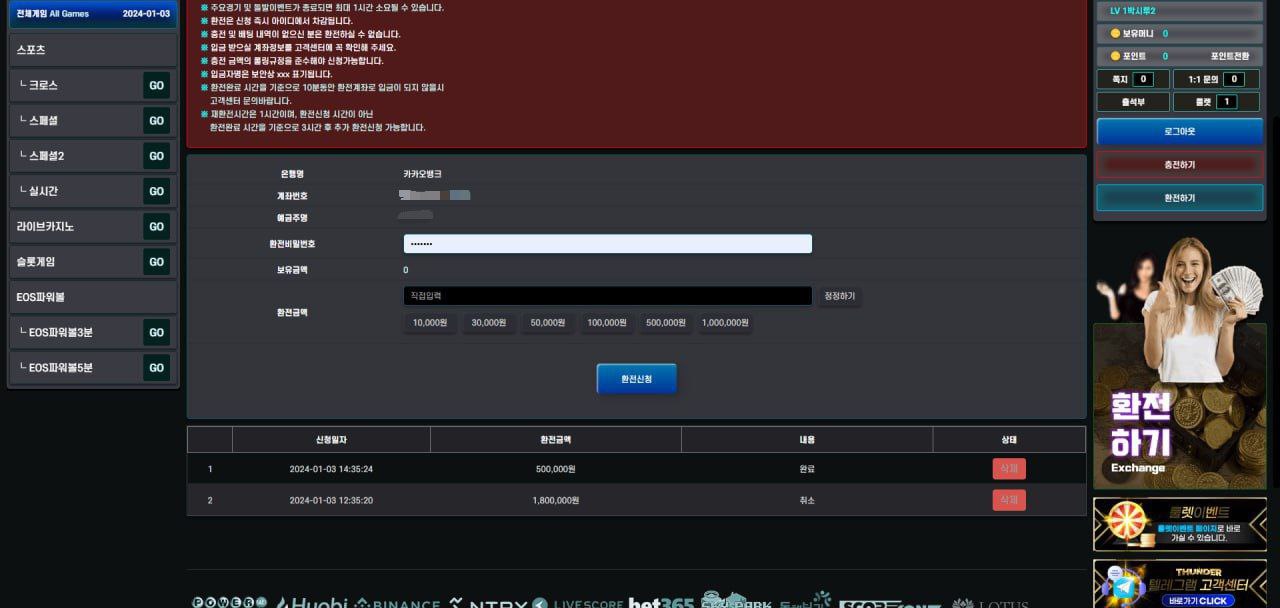Click the 포인트전환 link
Viewport: 1280px width, 608px height.
(1231, 57)
